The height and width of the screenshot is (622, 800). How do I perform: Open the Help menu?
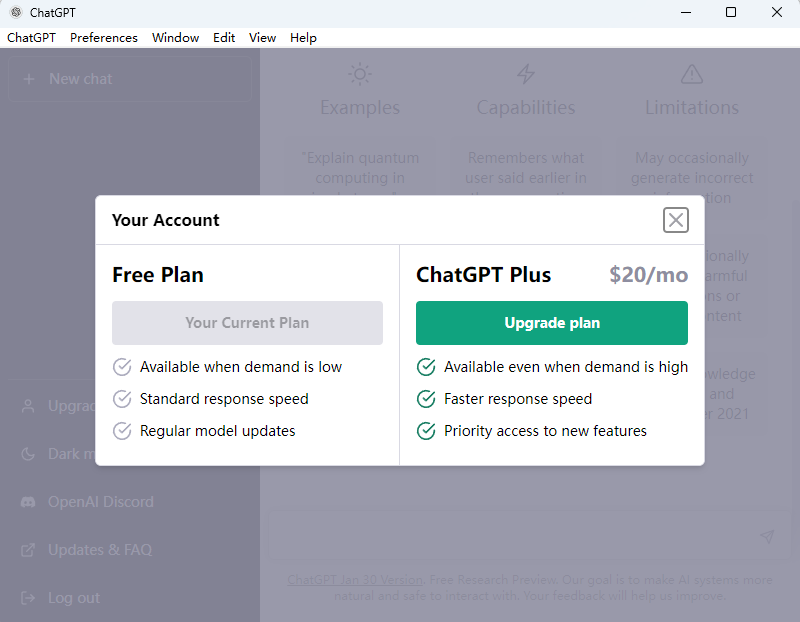303,38
